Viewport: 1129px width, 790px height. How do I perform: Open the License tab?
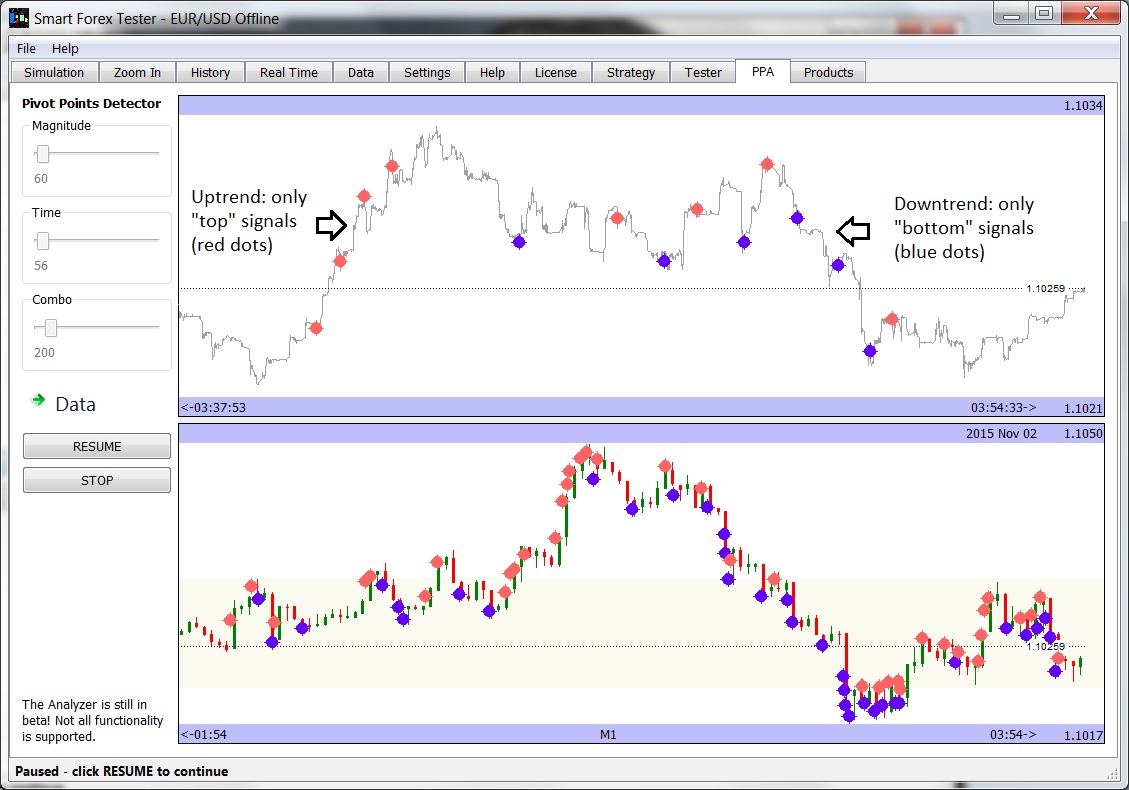(x=556, y=73)
